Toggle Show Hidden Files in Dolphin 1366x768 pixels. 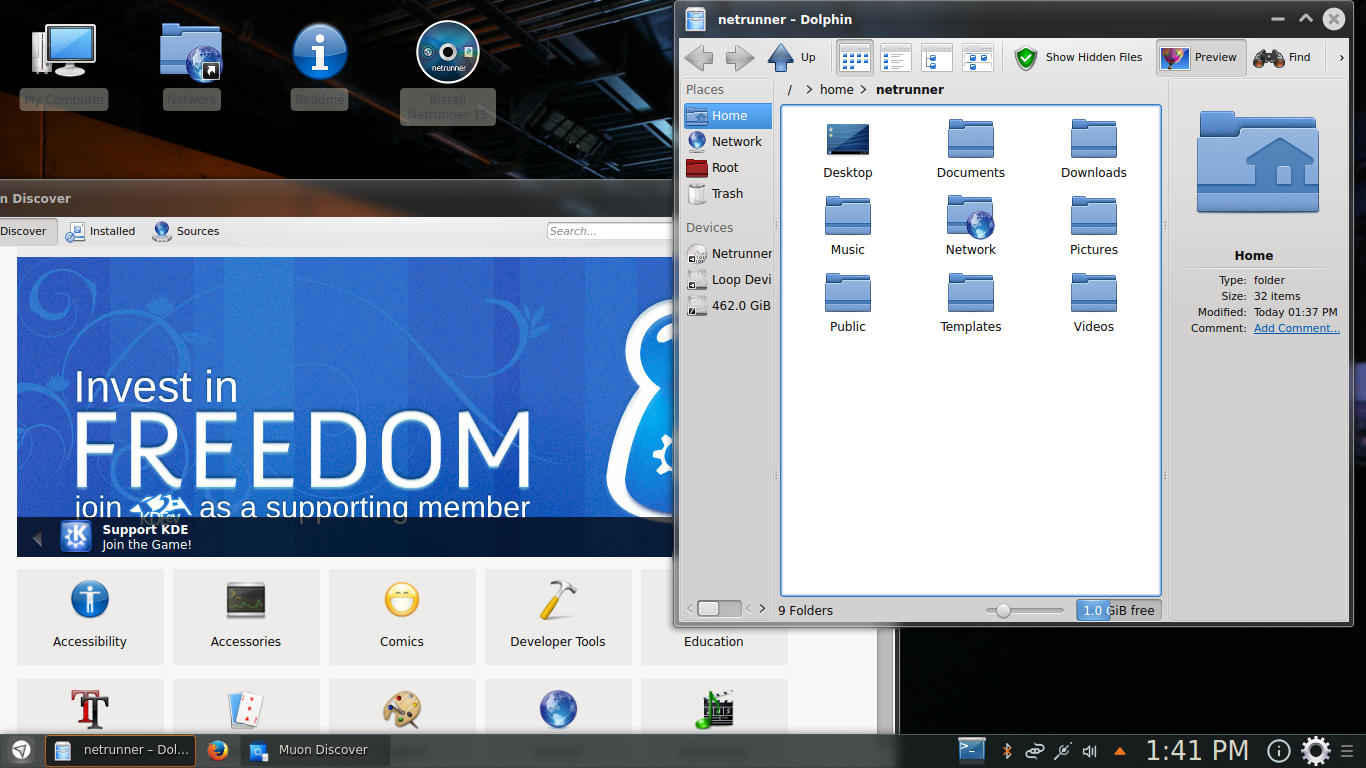pyautogui.click(x=1078, y=58)
